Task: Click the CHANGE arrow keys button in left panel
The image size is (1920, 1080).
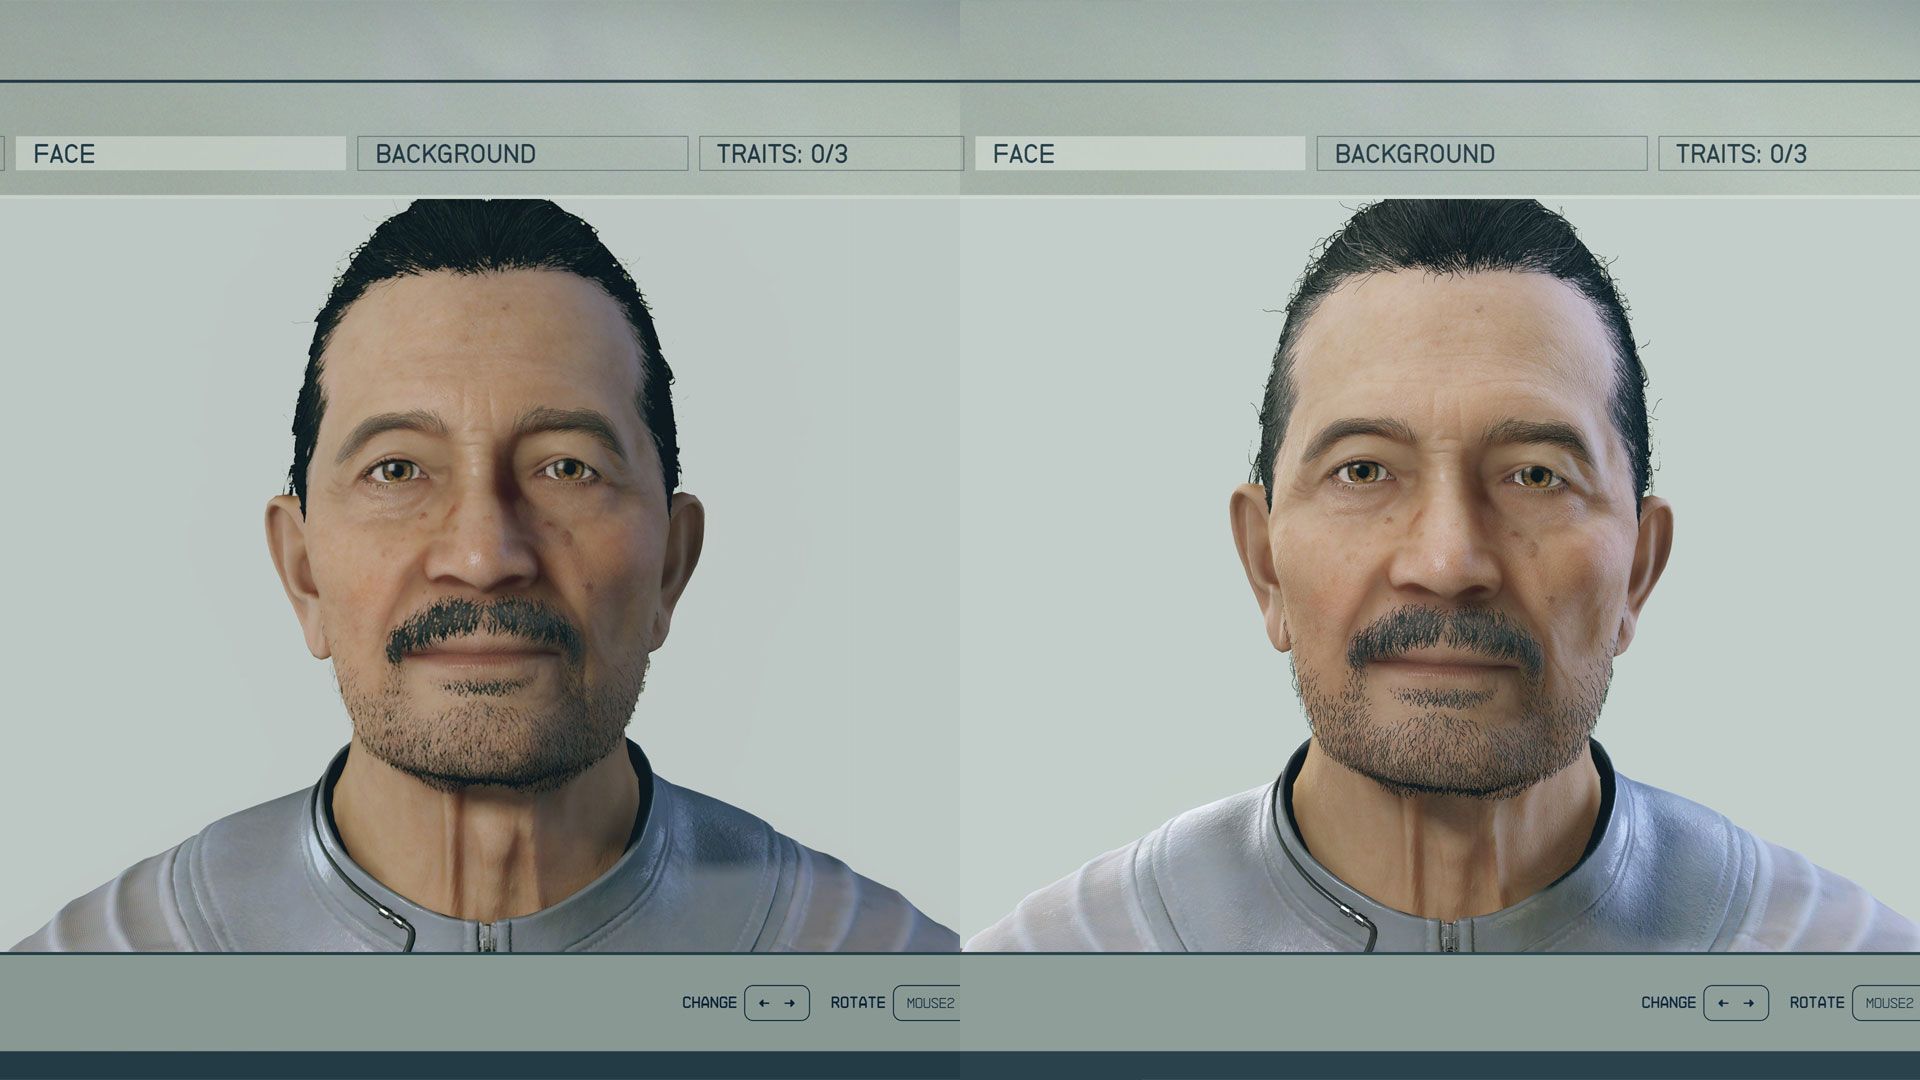Action: pos(777,1003)
